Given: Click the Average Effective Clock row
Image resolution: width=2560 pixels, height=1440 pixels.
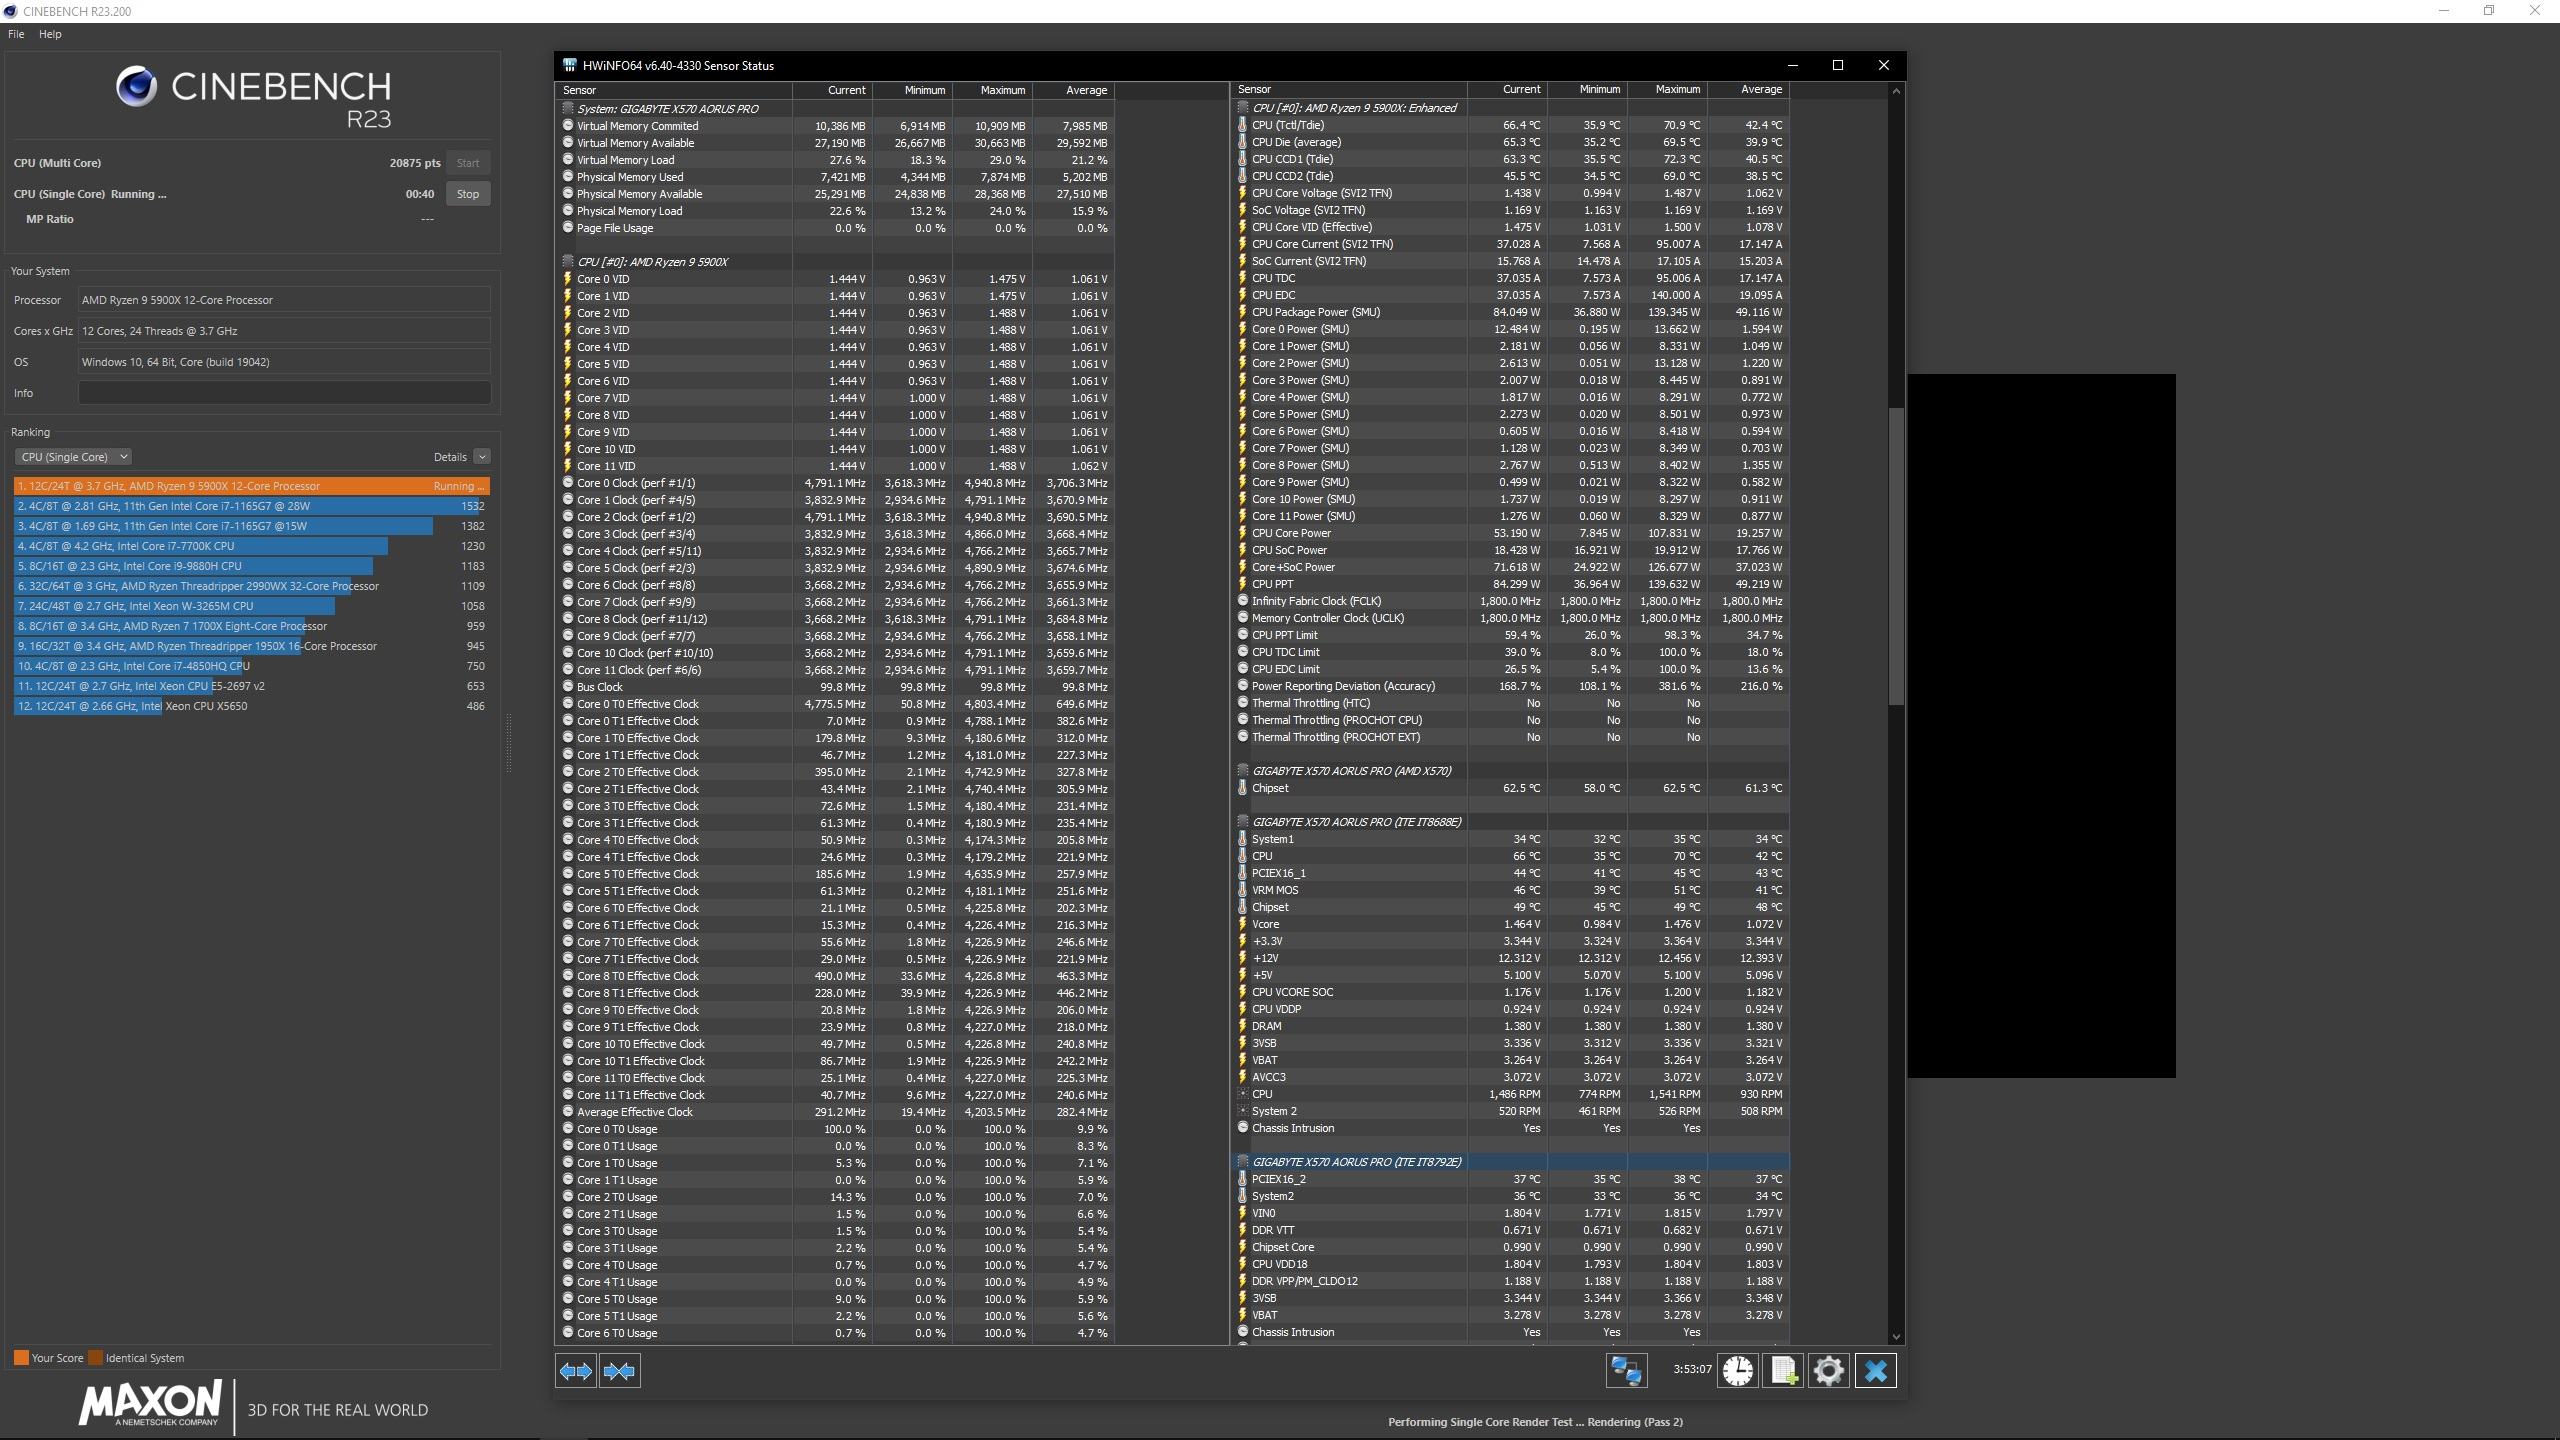Looking at the screenshot, I should tap(835, 1112).
